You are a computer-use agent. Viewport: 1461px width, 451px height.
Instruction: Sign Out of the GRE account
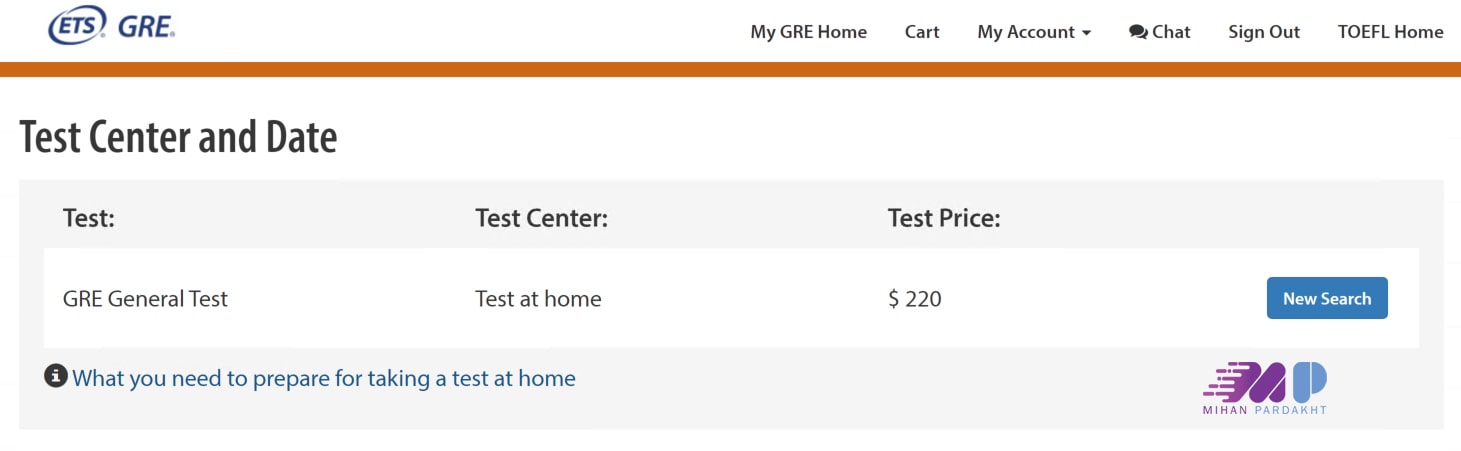tap(1264, 32)
